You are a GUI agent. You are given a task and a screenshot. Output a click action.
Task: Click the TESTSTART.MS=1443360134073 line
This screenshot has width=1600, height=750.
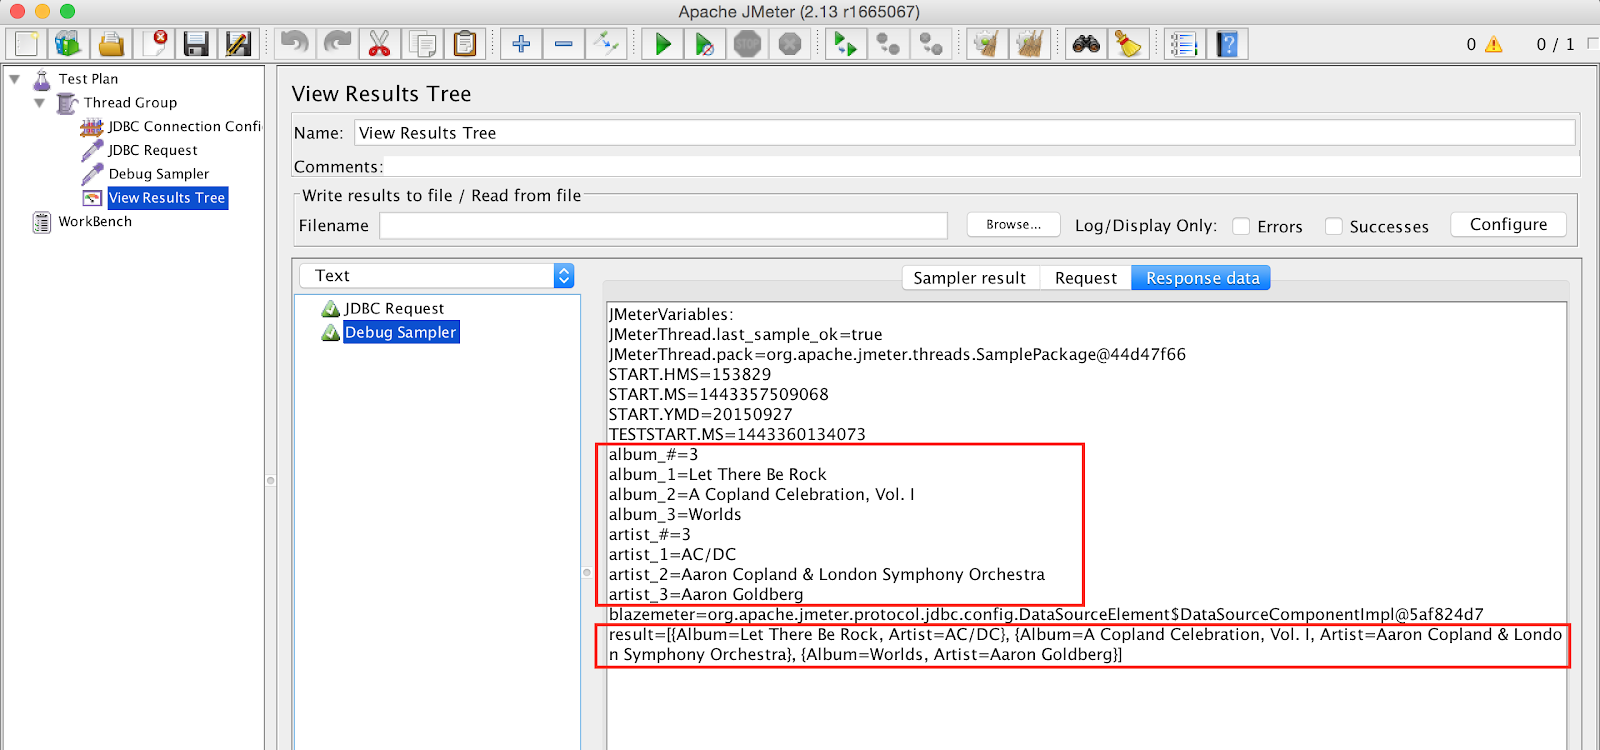point(737,435)
